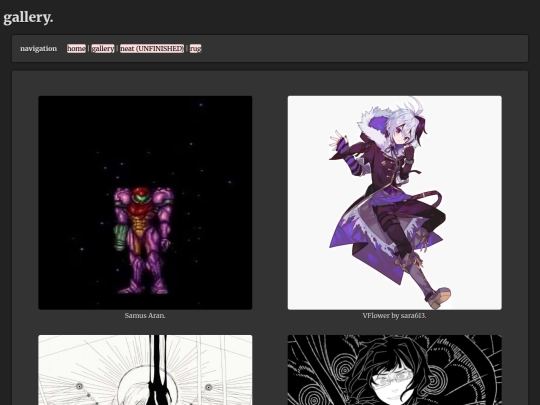Open the Samus Aran pixel art image
Image resolution: width=540 pixels, height=405 pixels.
coord(145,202)
